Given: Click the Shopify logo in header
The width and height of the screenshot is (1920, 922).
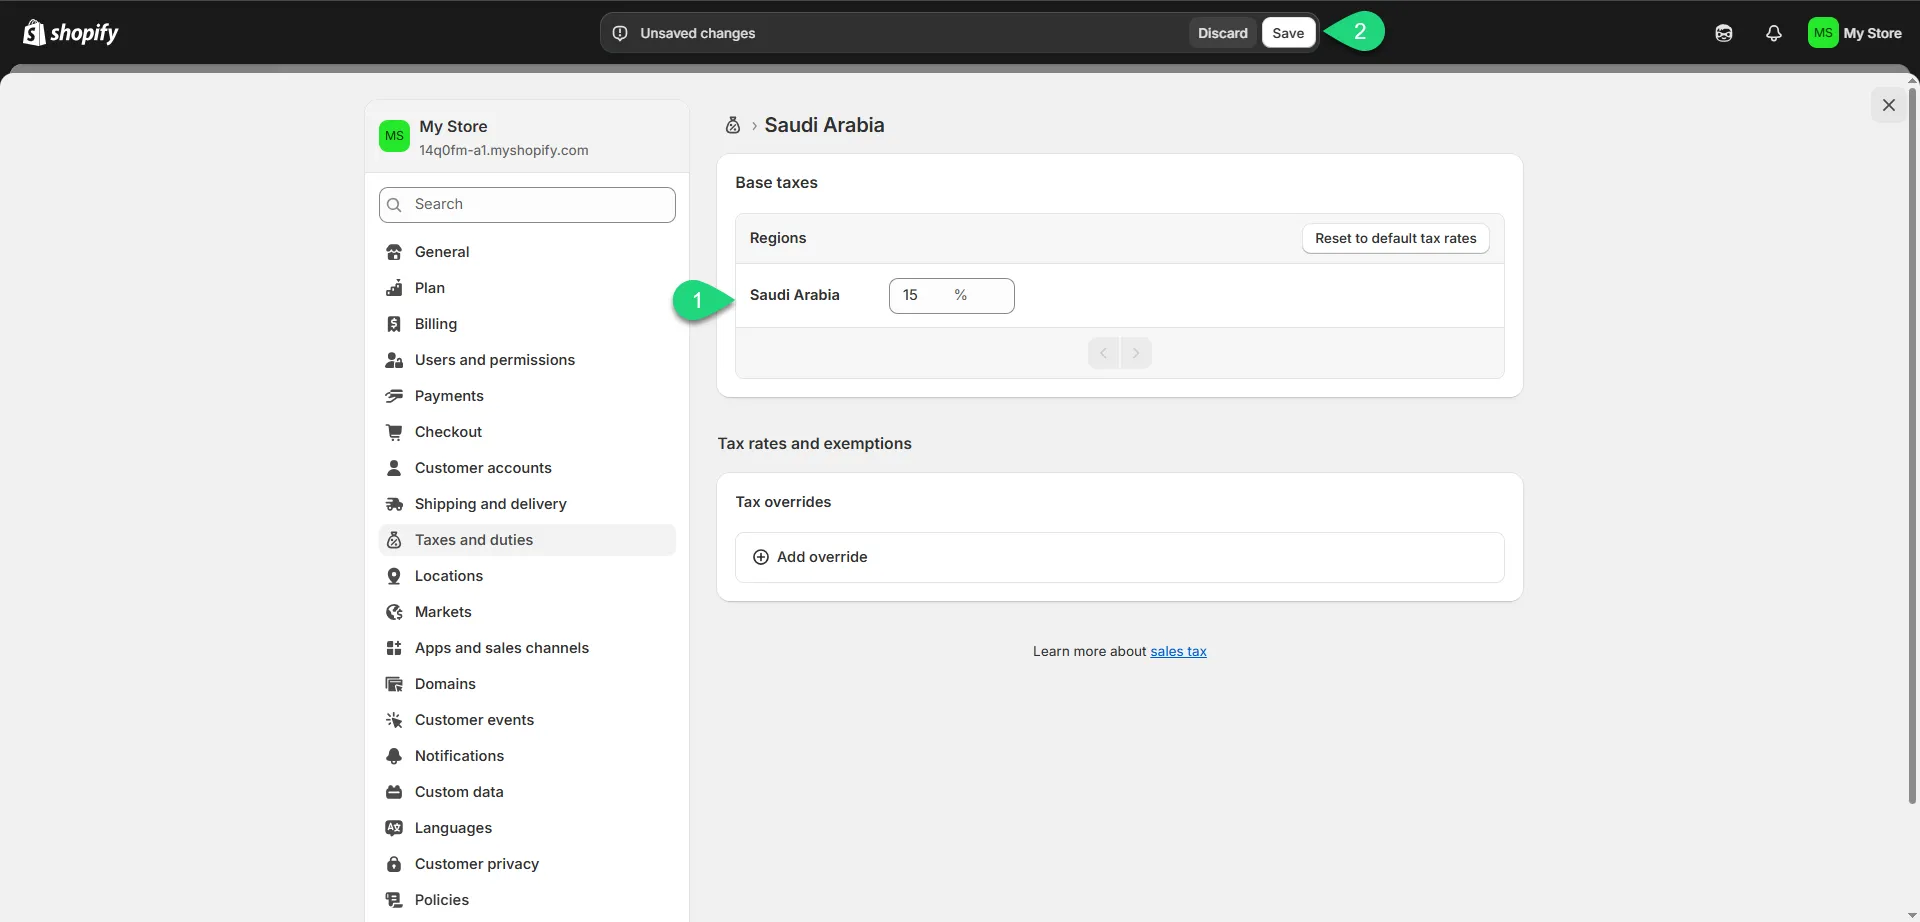Looking at the screenshot, I should tap(70, 33).
